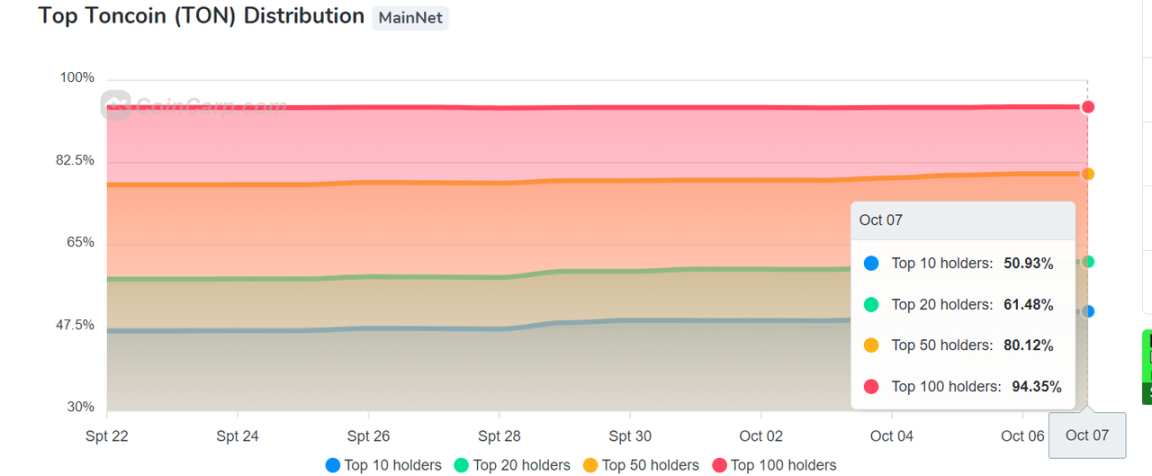Click the Top Toncoin (TON) Distribution title

point(201,17)
